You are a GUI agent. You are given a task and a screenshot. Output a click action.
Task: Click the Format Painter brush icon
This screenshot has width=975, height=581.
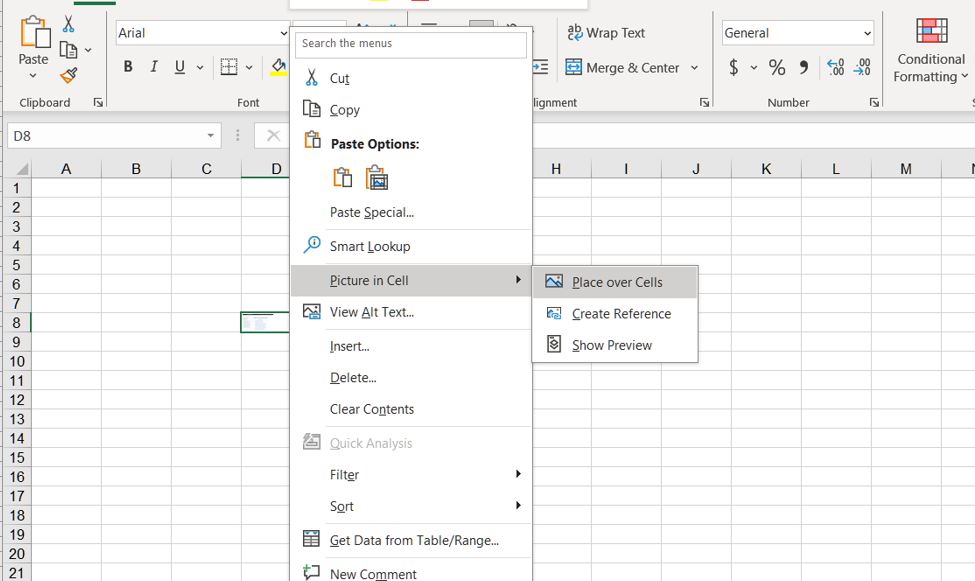click(68, 76)
